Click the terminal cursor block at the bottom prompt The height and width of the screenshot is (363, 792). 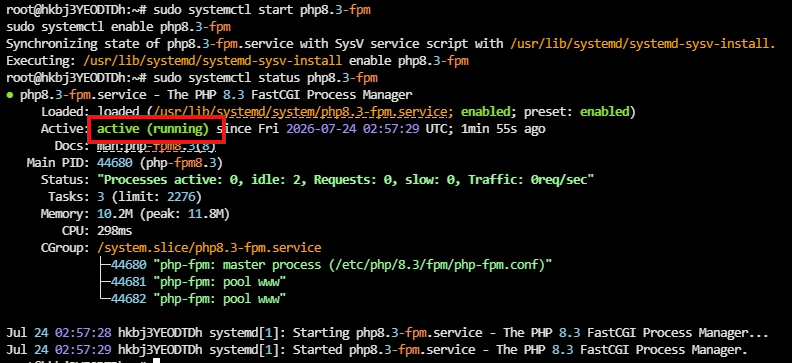coord(157,360)
